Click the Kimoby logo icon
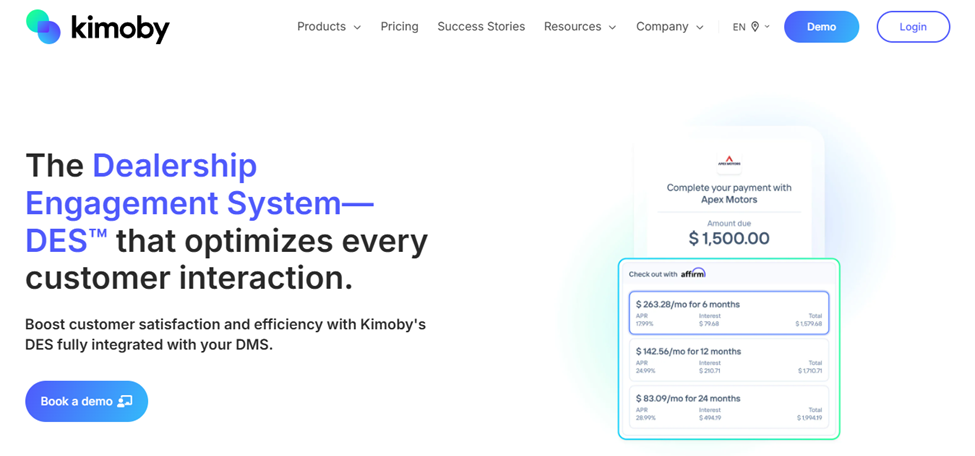Viewport: 975px width, 456px height. click(x=44, y=27)
